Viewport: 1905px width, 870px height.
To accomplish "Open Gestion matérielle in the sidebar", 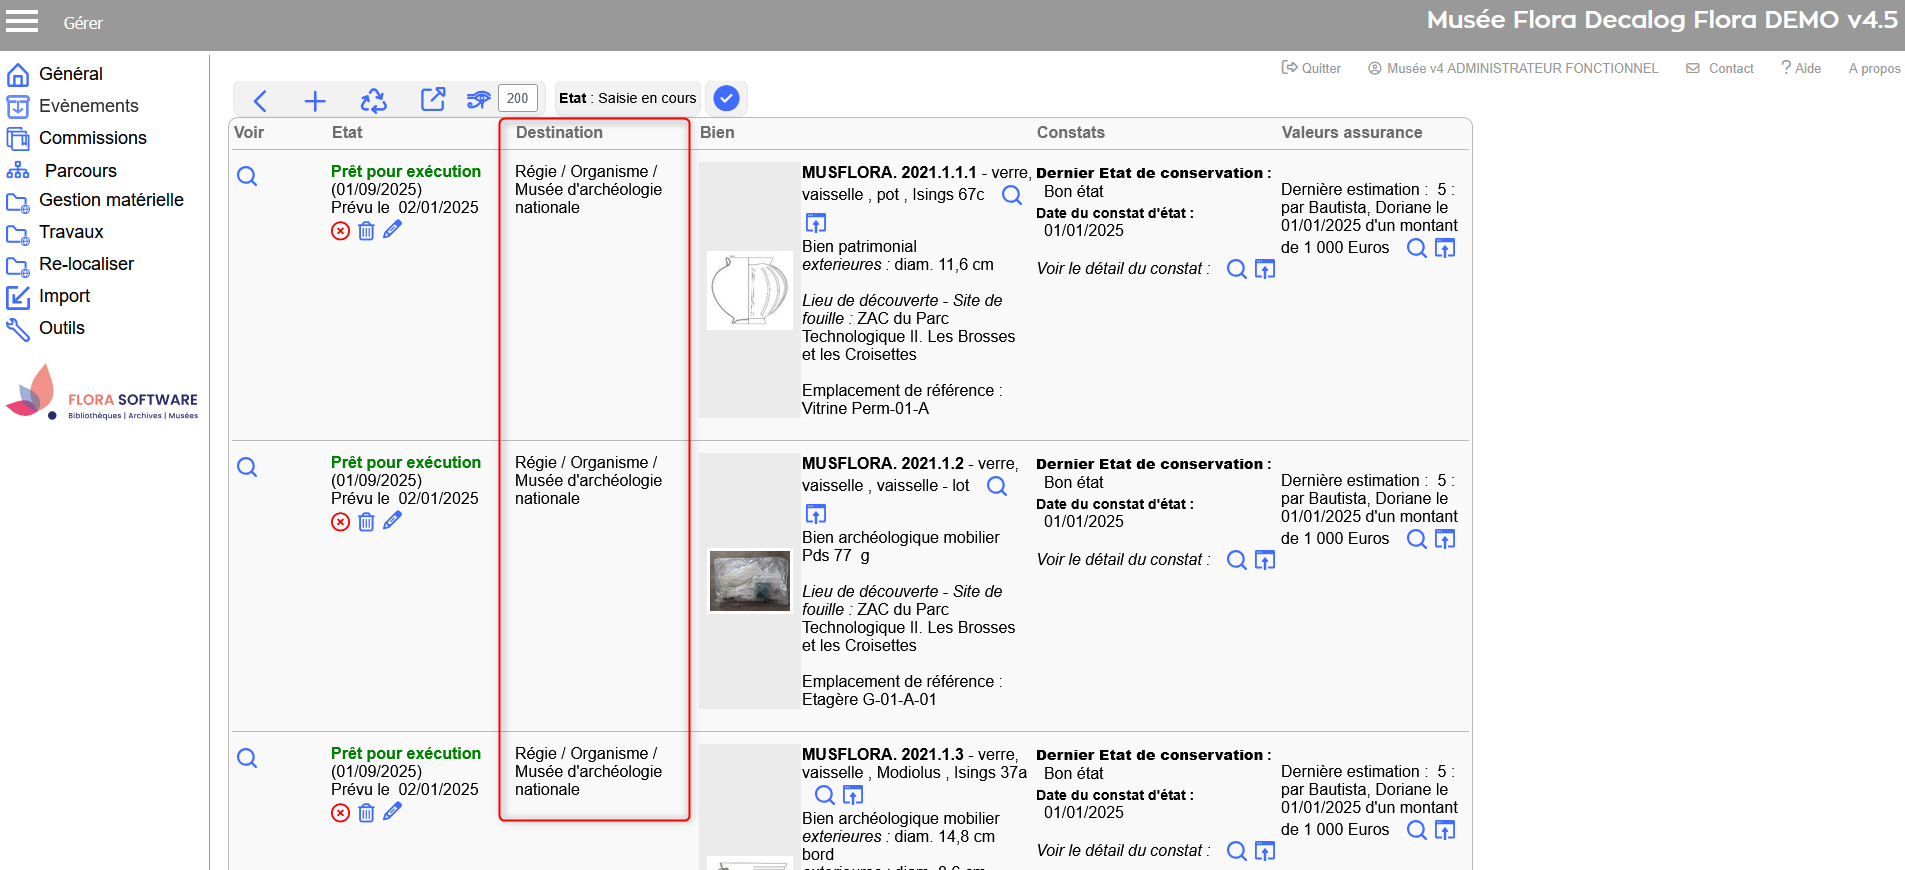I will pyautogui.click(x=110, y=200).
